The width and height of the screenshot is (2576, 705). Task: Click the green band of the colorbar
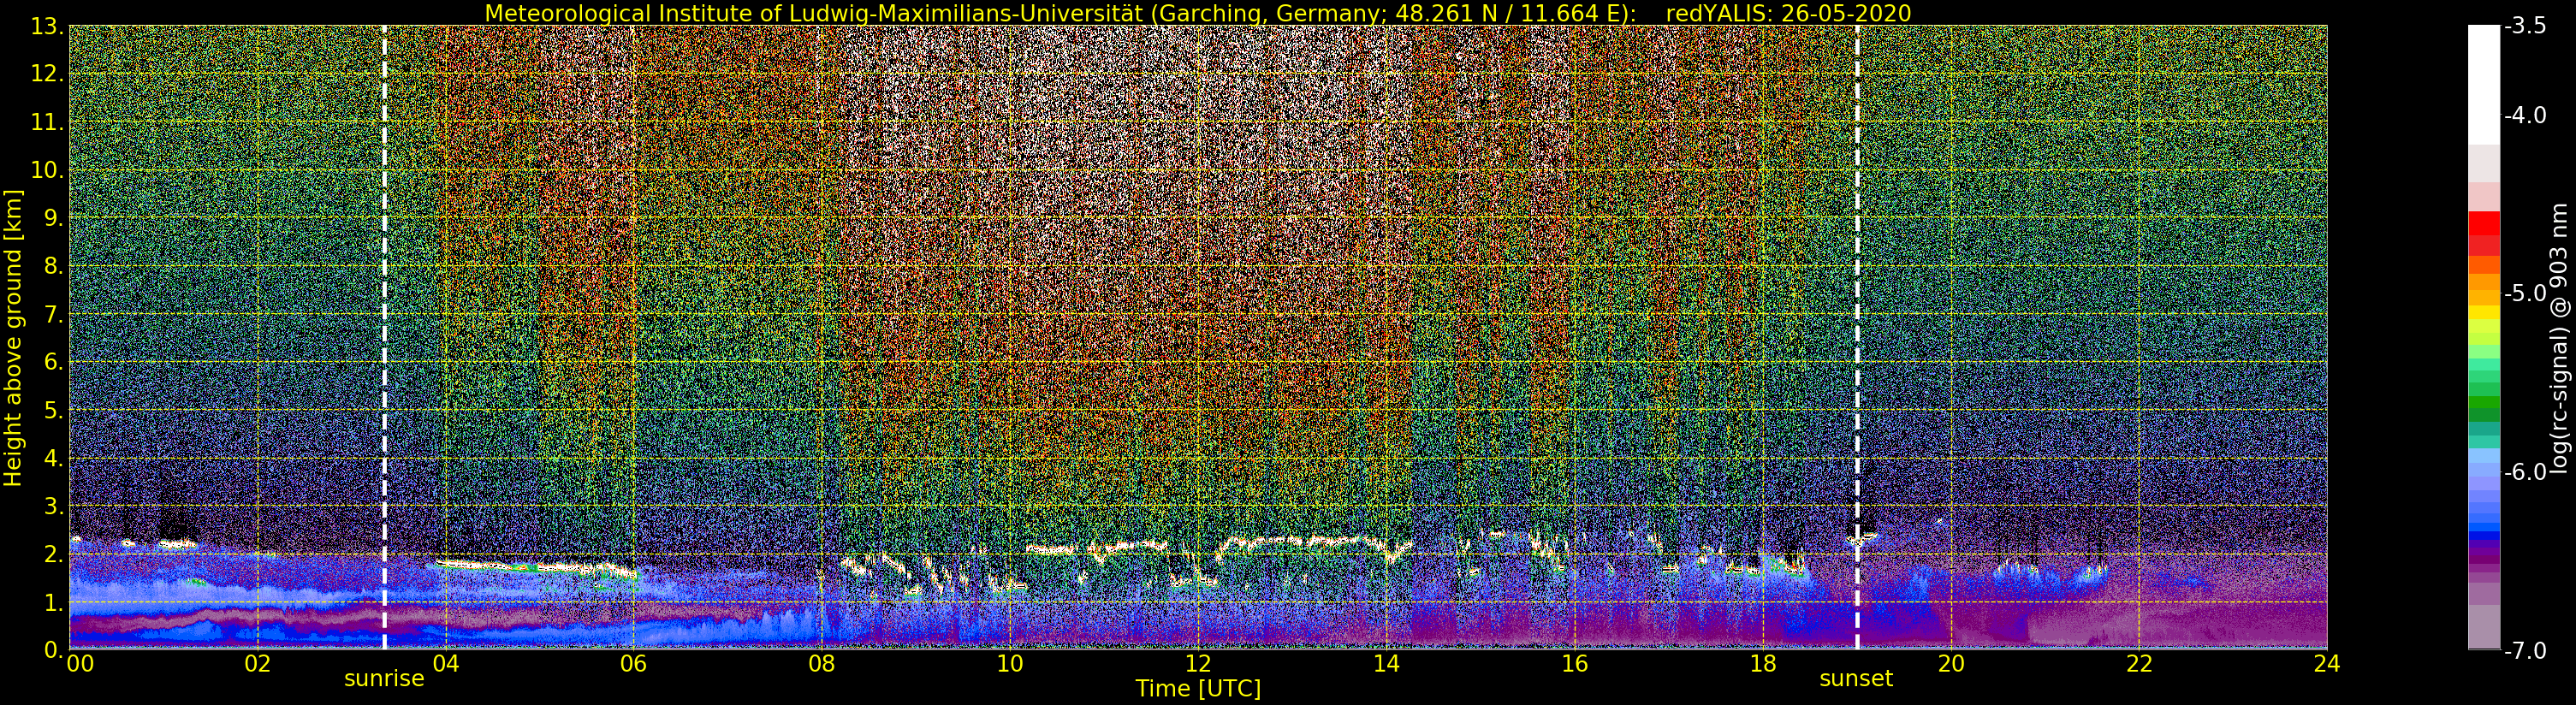coord(2484,400)
